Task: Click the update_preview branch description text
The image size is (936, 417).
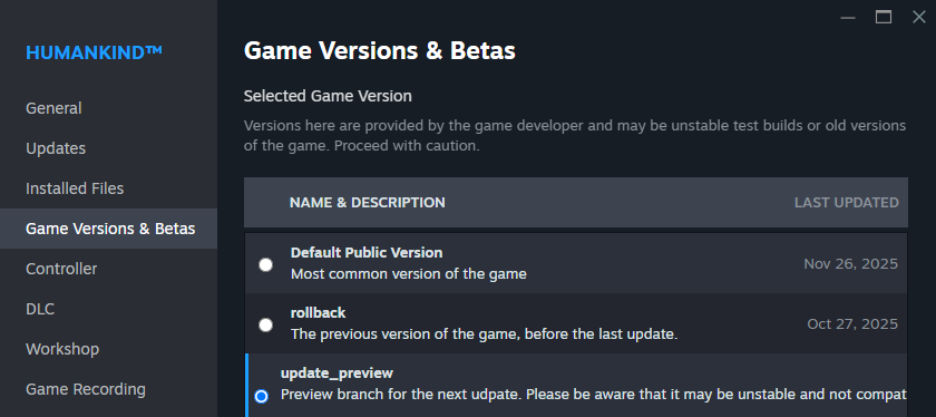Action: click(x=590, y=394)
